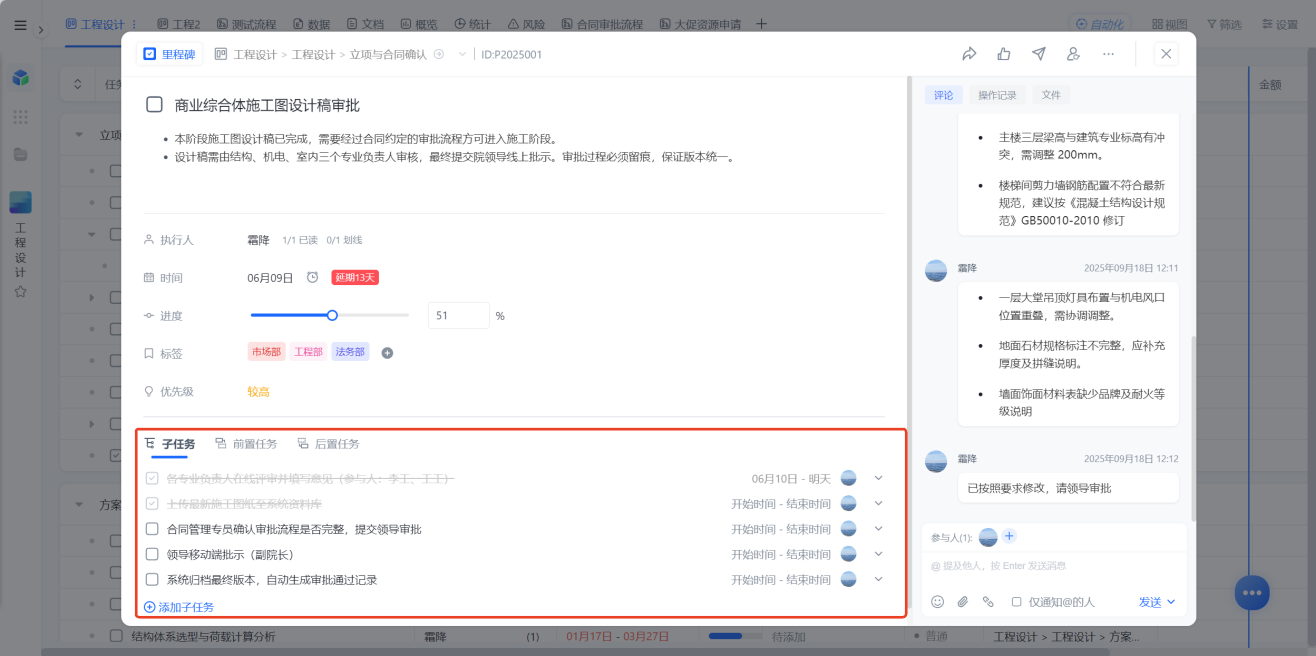Toggle checkbox of 结构体系选型与荷载计算分析 row
This screenshot has width=1316, height=656.
(115, 636)
